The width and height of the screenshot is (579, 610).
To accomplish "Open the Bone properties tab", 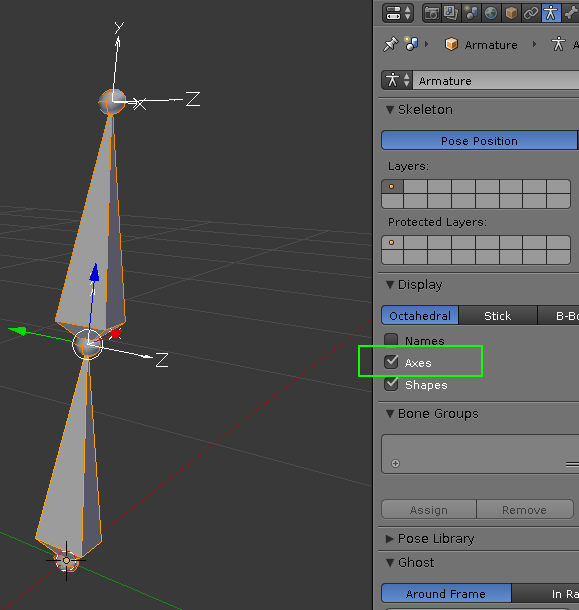I will point(570,13).
